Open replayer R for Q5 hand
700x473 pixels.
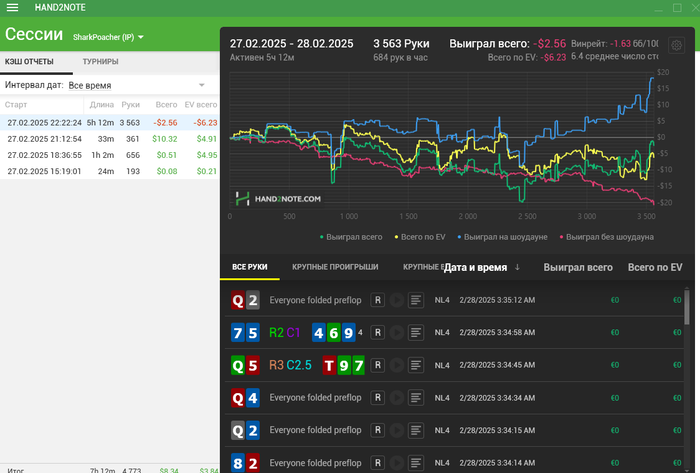(x=378, y=365)
